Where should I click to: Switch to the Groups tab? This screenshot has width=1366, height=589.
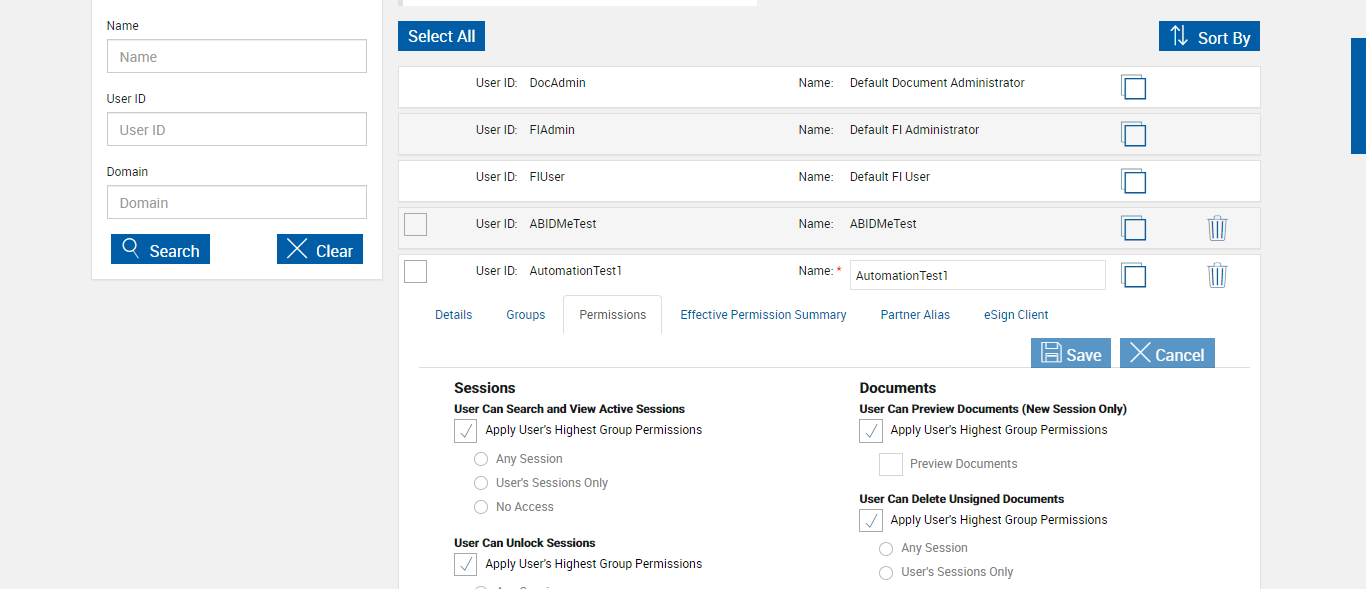click(x=525, y=315)
